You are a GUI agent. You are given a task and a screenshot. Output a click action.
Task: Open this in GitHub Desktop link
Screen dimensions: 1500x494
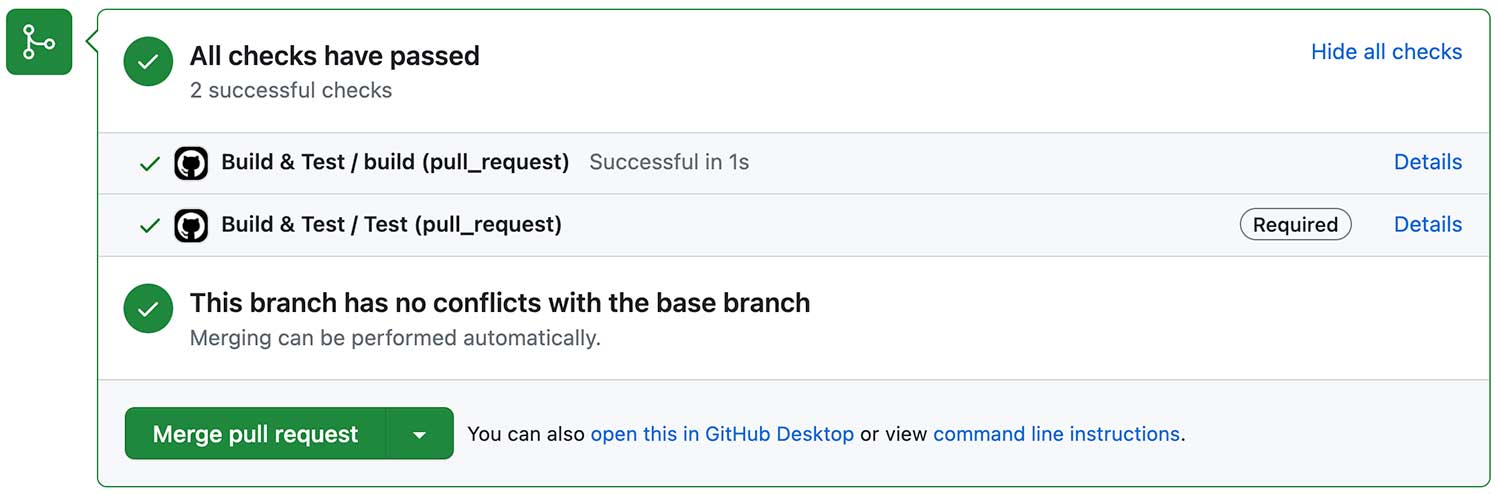[722, 434]
